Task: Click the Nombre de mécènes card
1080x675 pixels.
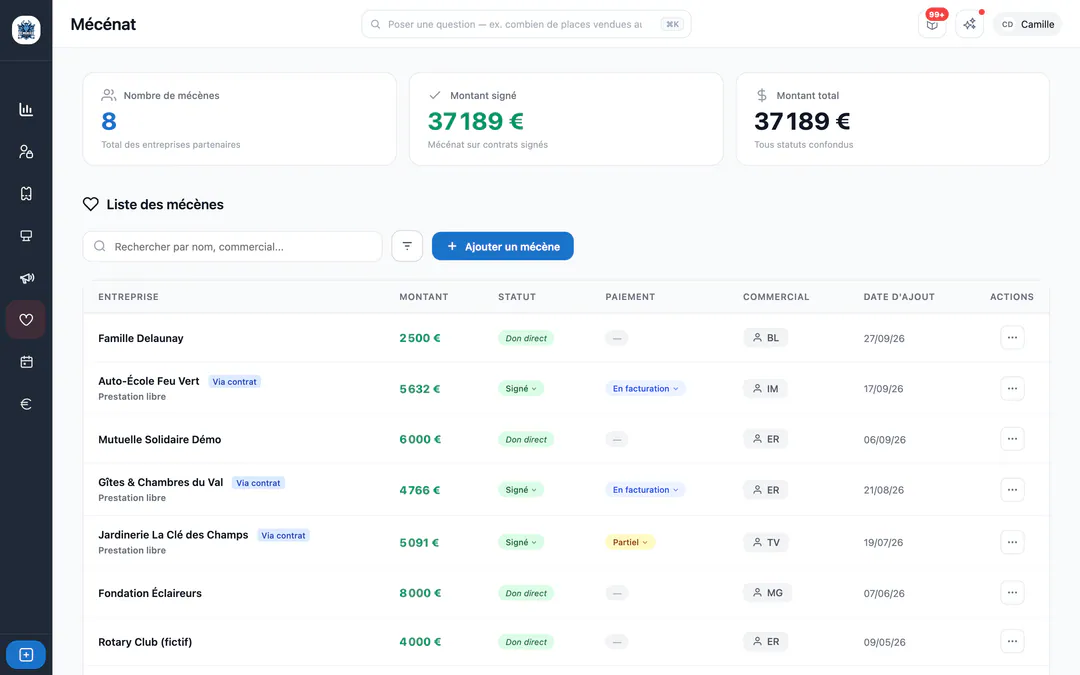Action: [x=240, y=119]
